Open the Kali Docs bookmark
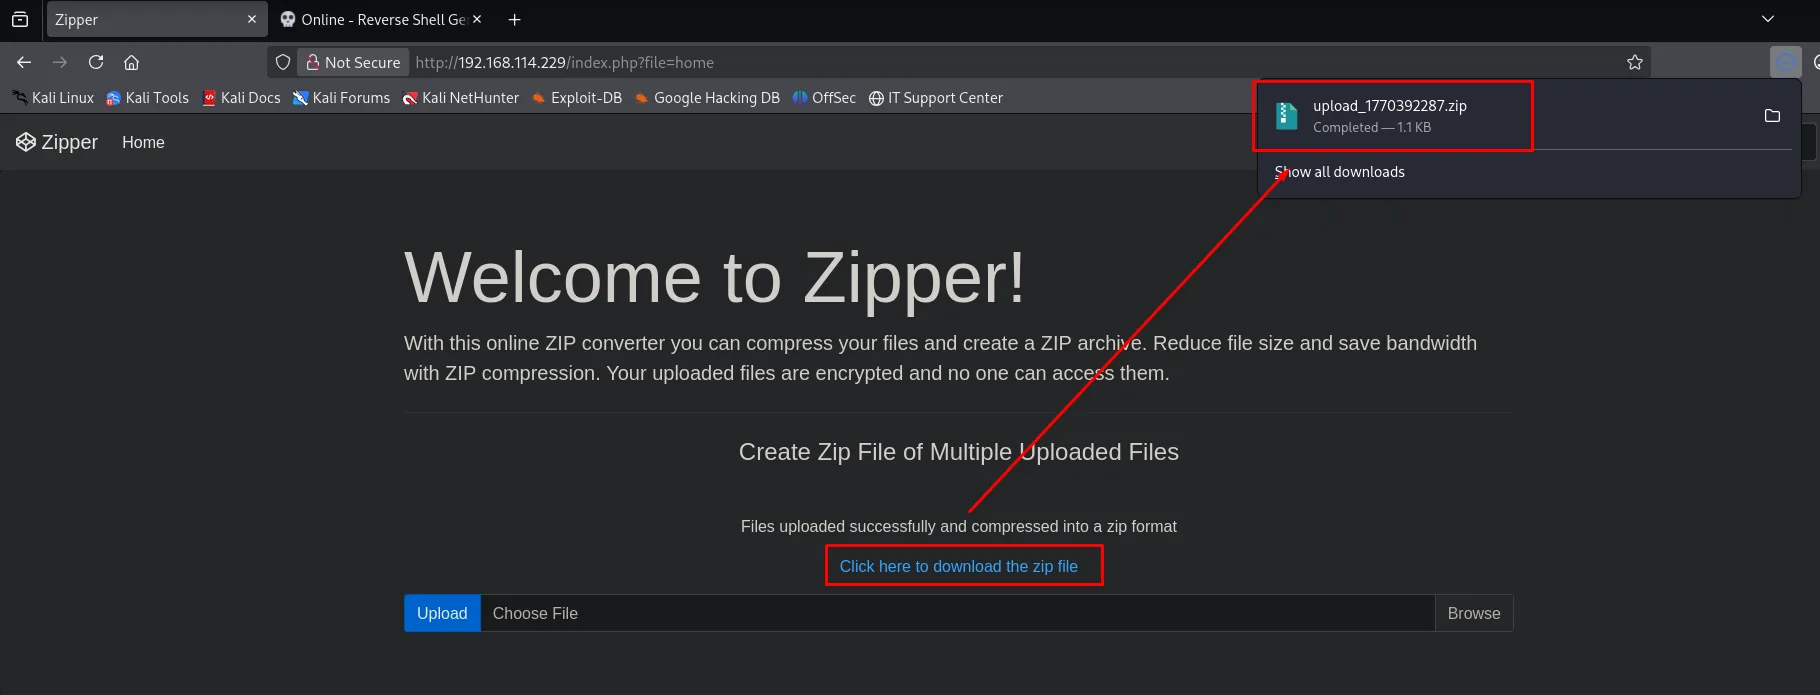The width and height of the screenshot is (1820, 695). pyautogui.click(x=241, y=98)
